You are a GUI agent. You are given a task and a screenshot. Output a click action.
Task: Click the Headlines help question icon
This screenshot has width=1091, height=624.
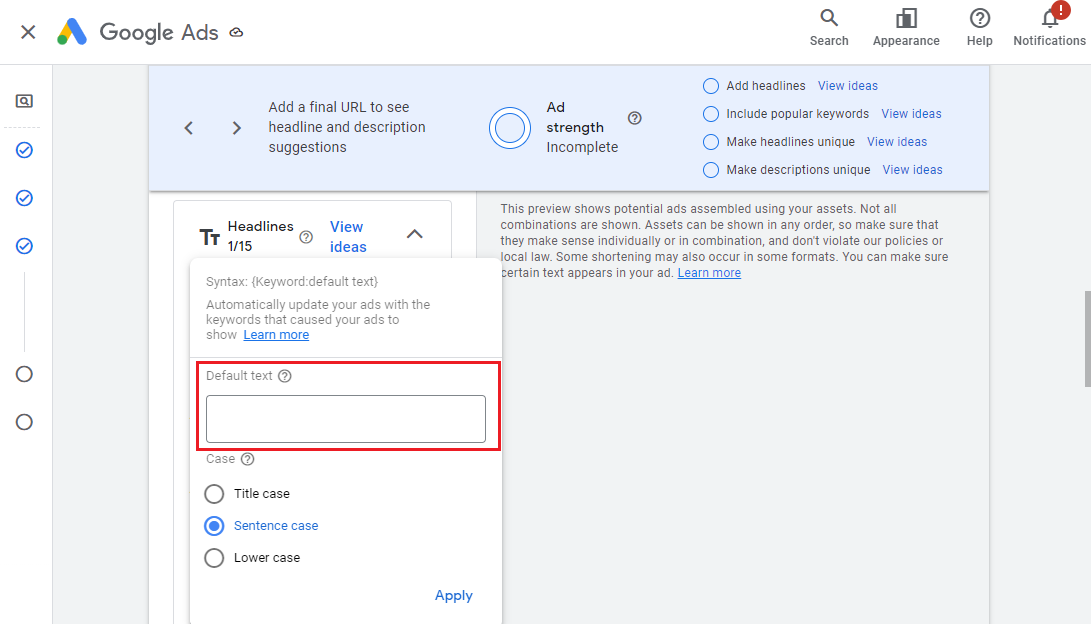click(x=306, y=237)
